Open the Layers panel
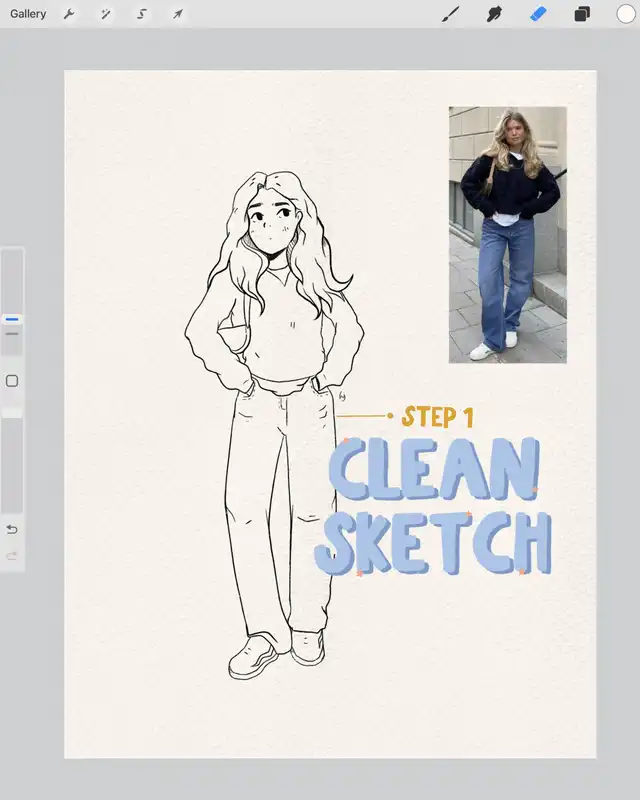The height and width of the screenshot is (800, 640). pos(582,14)
